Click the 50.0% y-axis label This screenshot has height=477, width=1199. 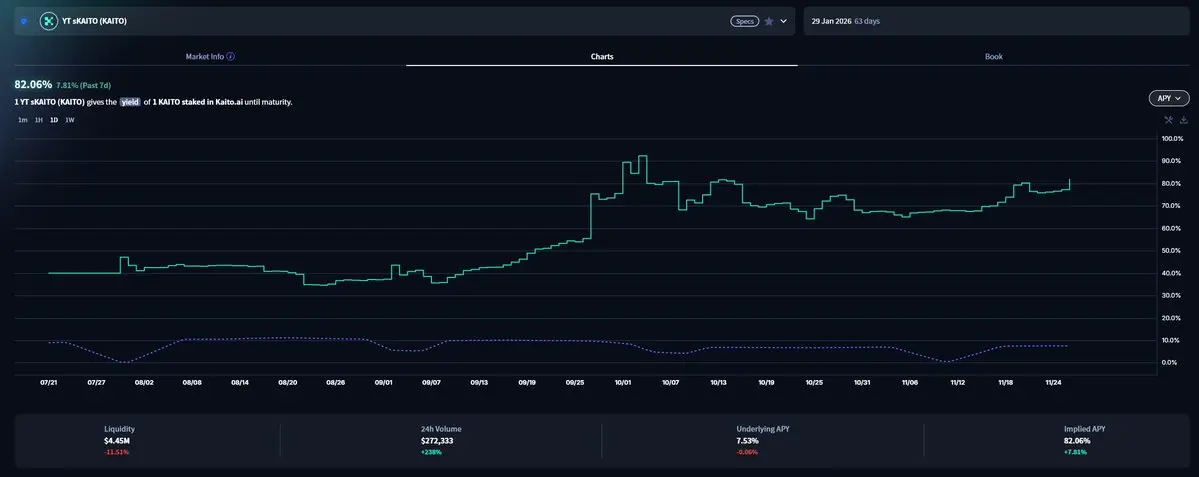click(1173, 251)
